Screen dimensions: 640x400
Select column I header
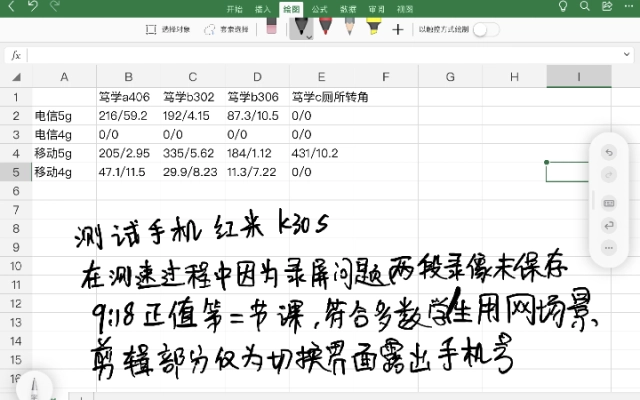tap(579, 77)
